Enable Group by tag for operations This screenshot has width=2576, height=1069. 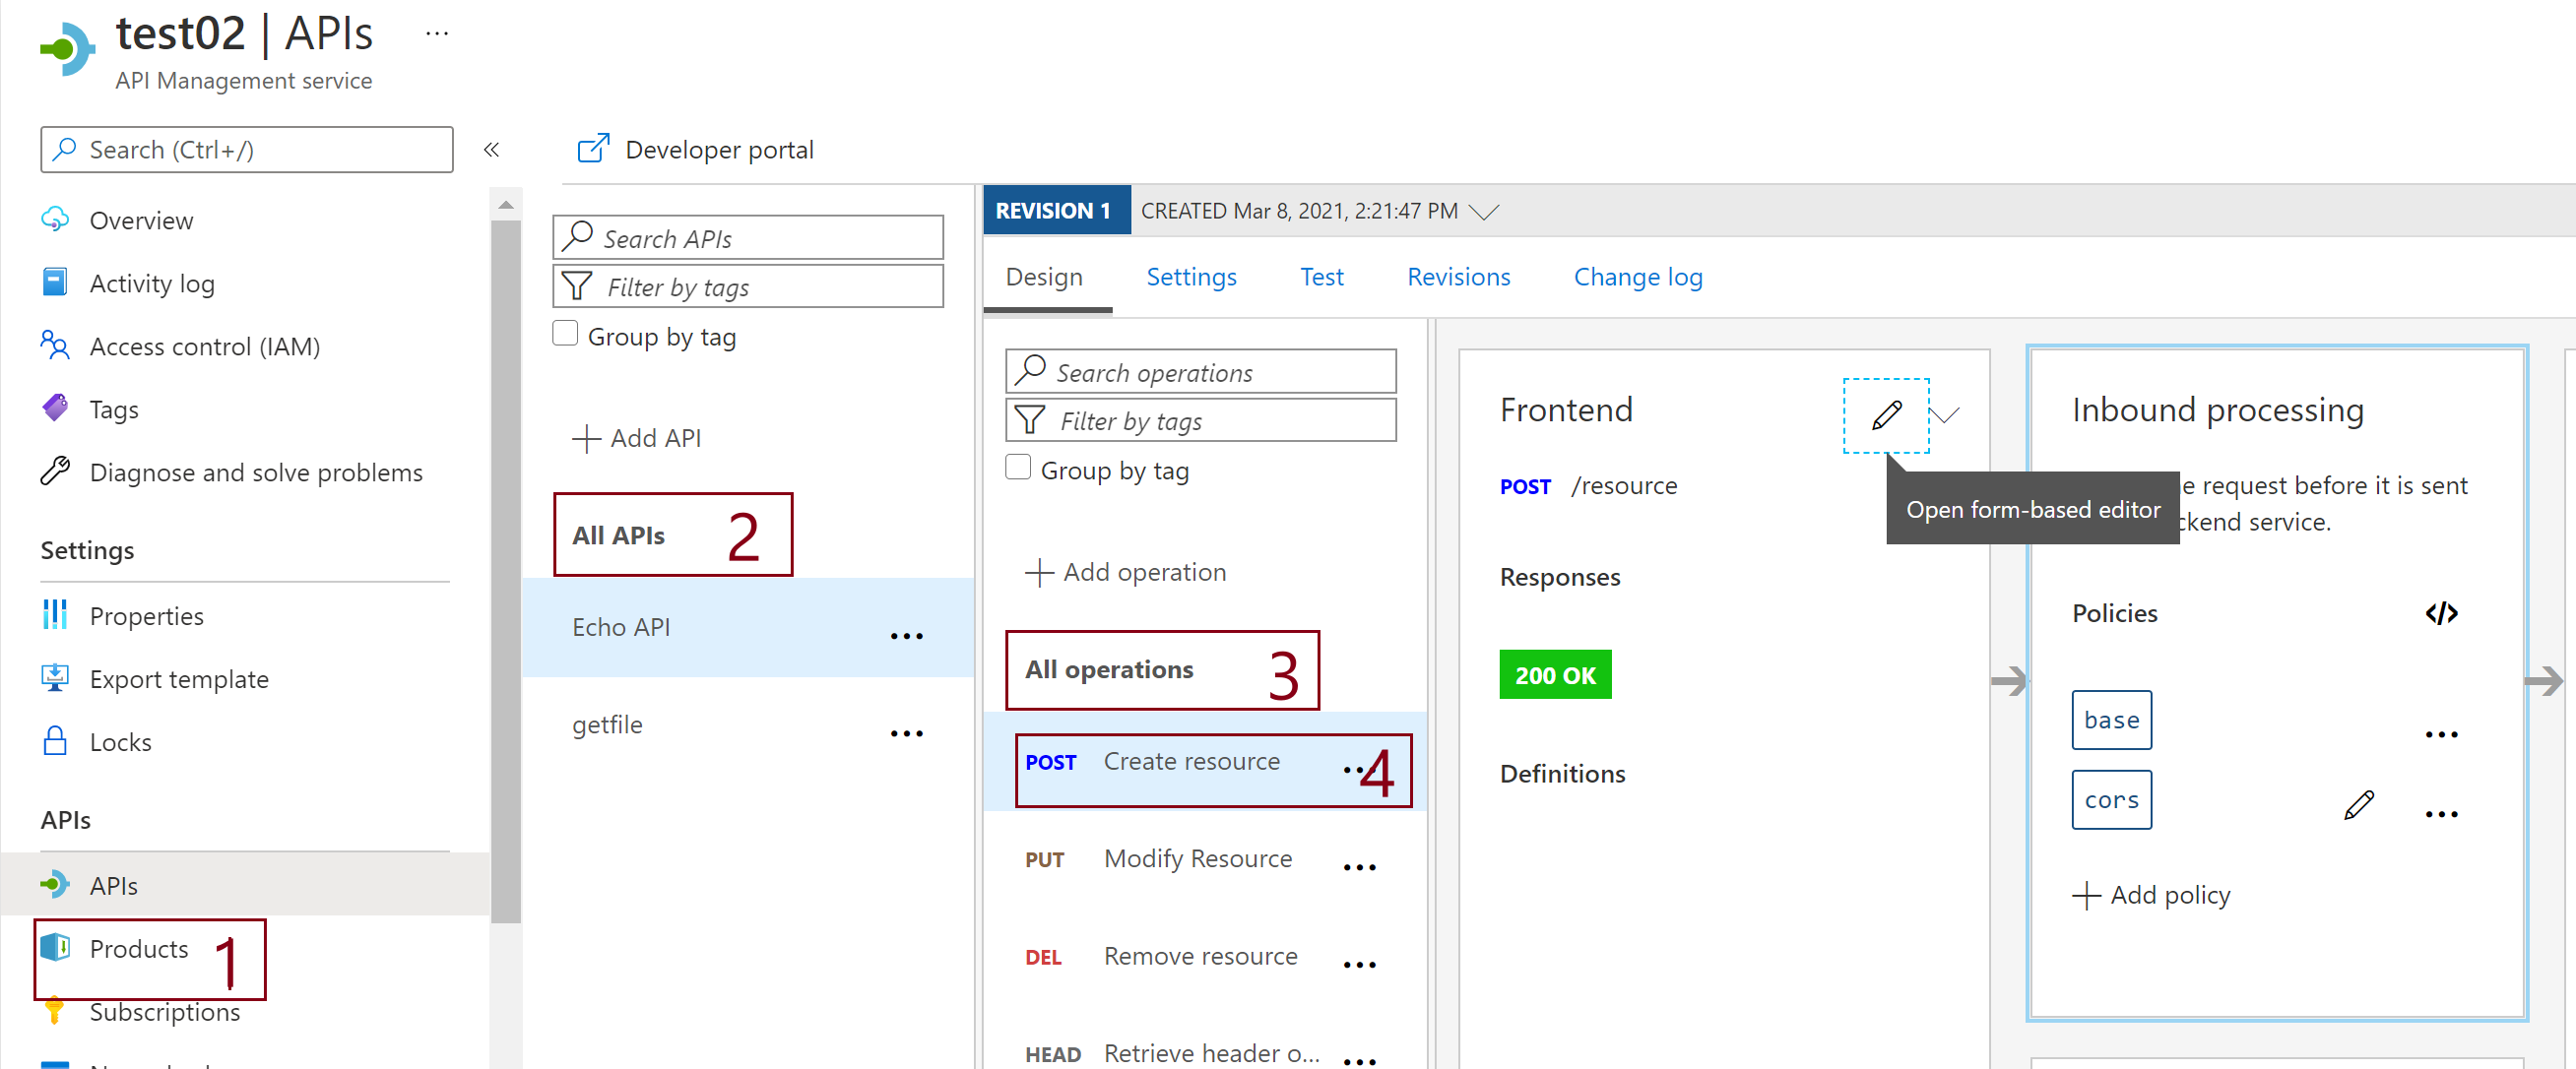[x=1018, y=468]
